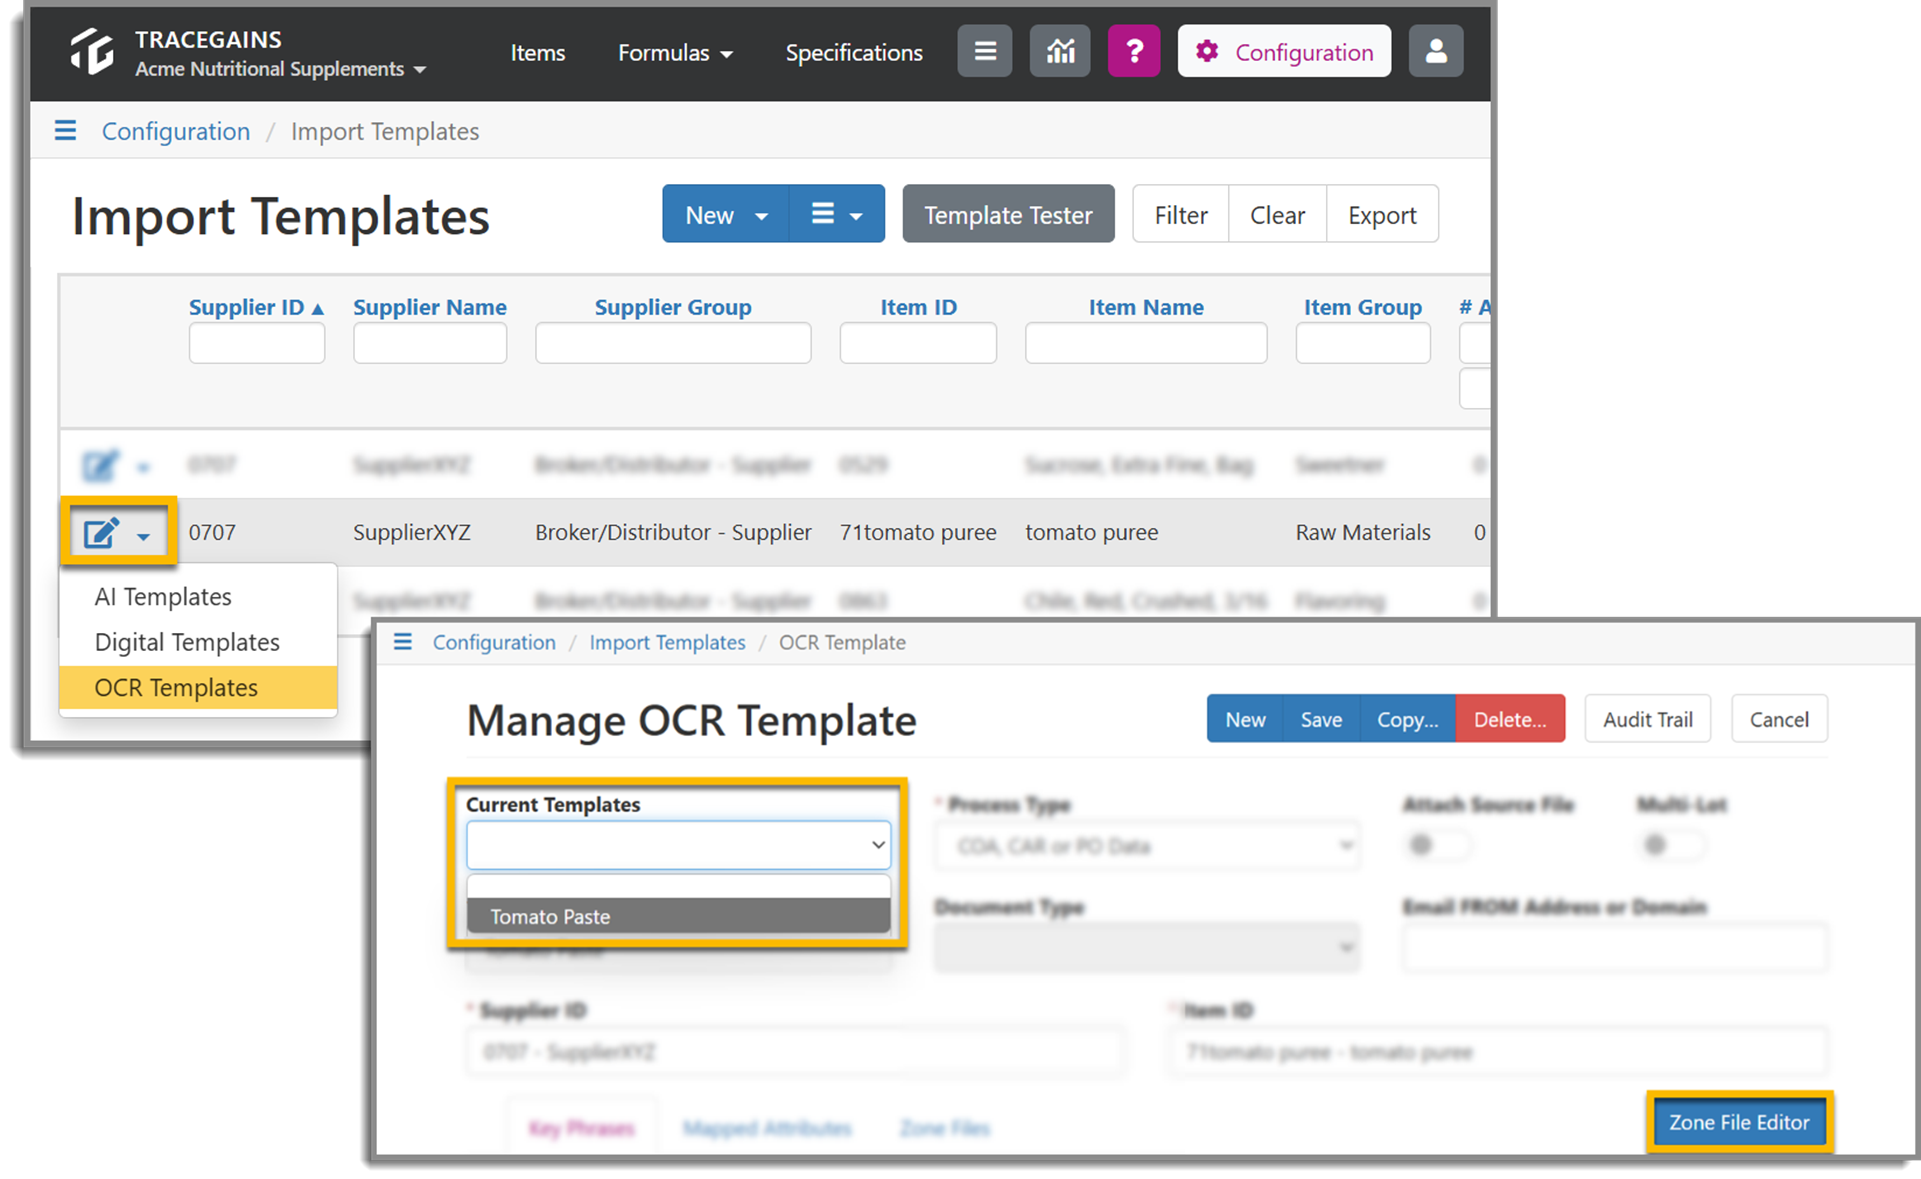Image resolution: width=1921 pixels, height=1179 pixels.
Task: Select OCR Templates from the dropdown menu
Action: click(198, 688)
